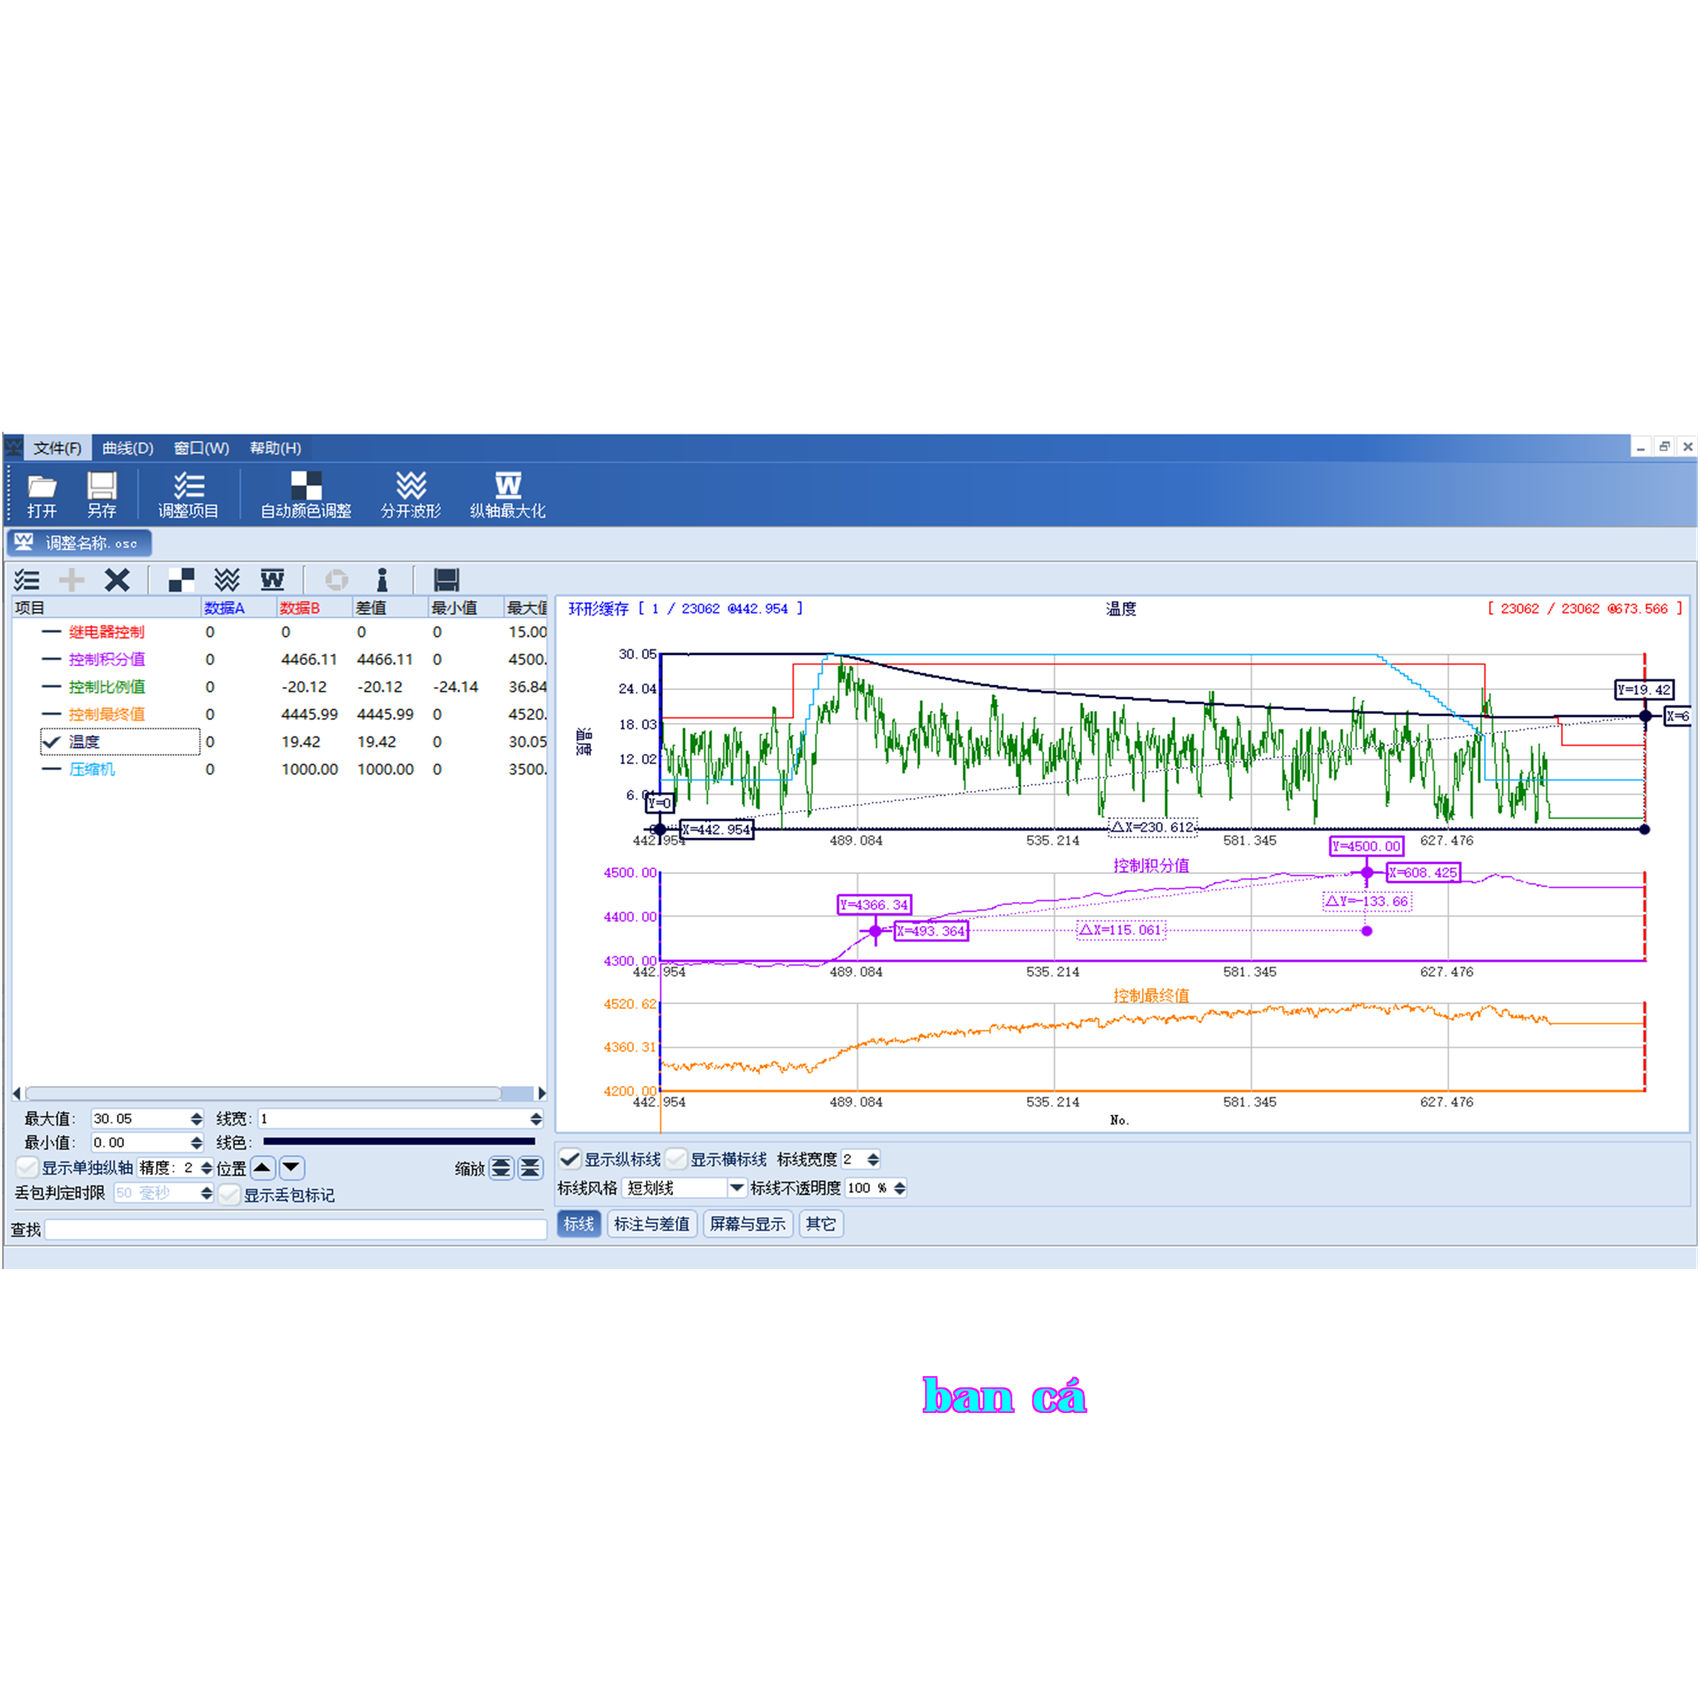Open the 窗口(W) menu
This screenshot has width=1700, height=1700.
pyautogui.click(x=201, y=448)
